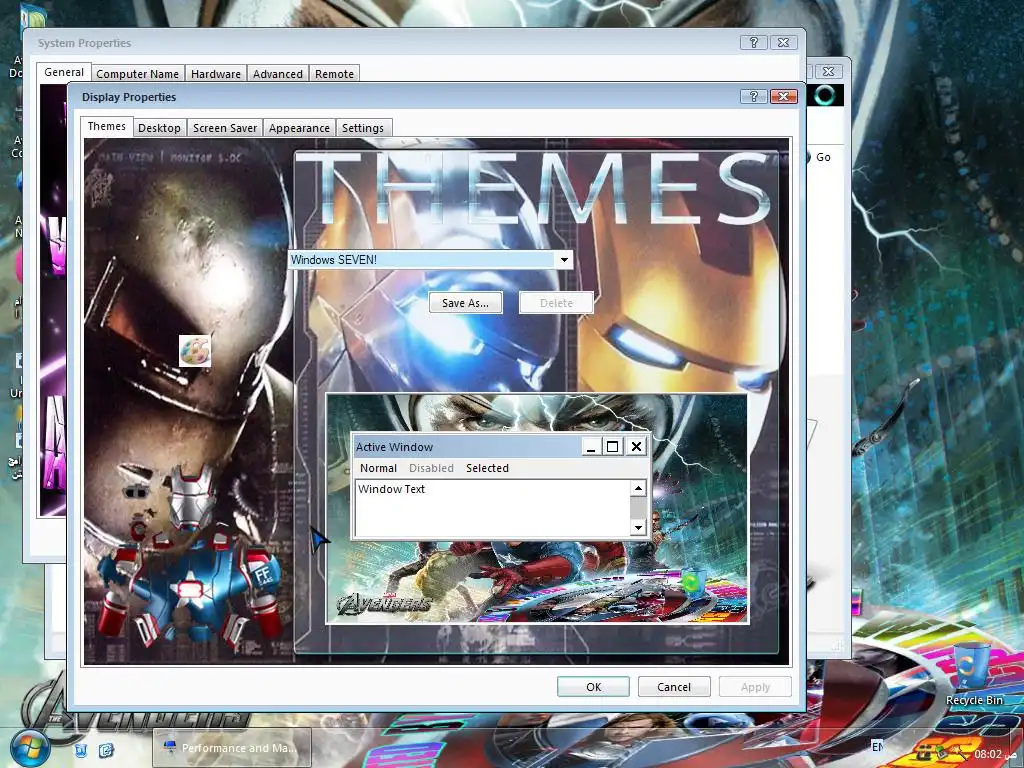
Task: Click the Disabled menu item in the sample window
Action: (x=431, y=468)
